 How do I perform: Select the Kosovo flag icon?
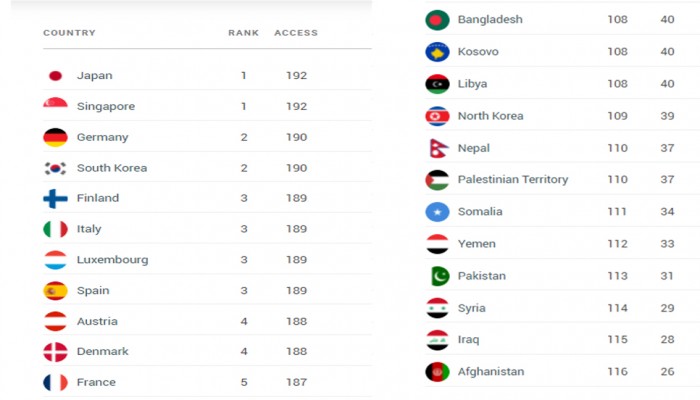438,52
